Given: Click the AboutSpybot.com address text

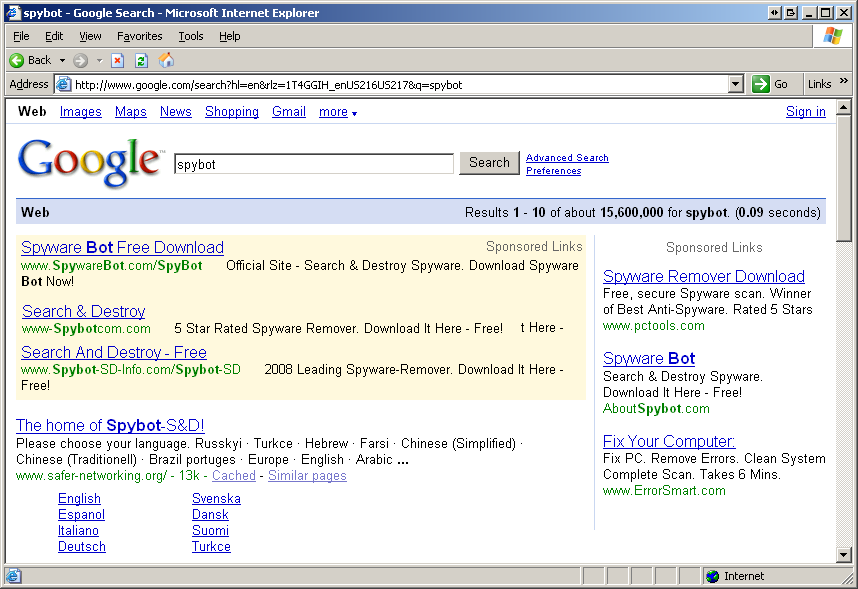Looking at the screenshot, I should 656,408.
